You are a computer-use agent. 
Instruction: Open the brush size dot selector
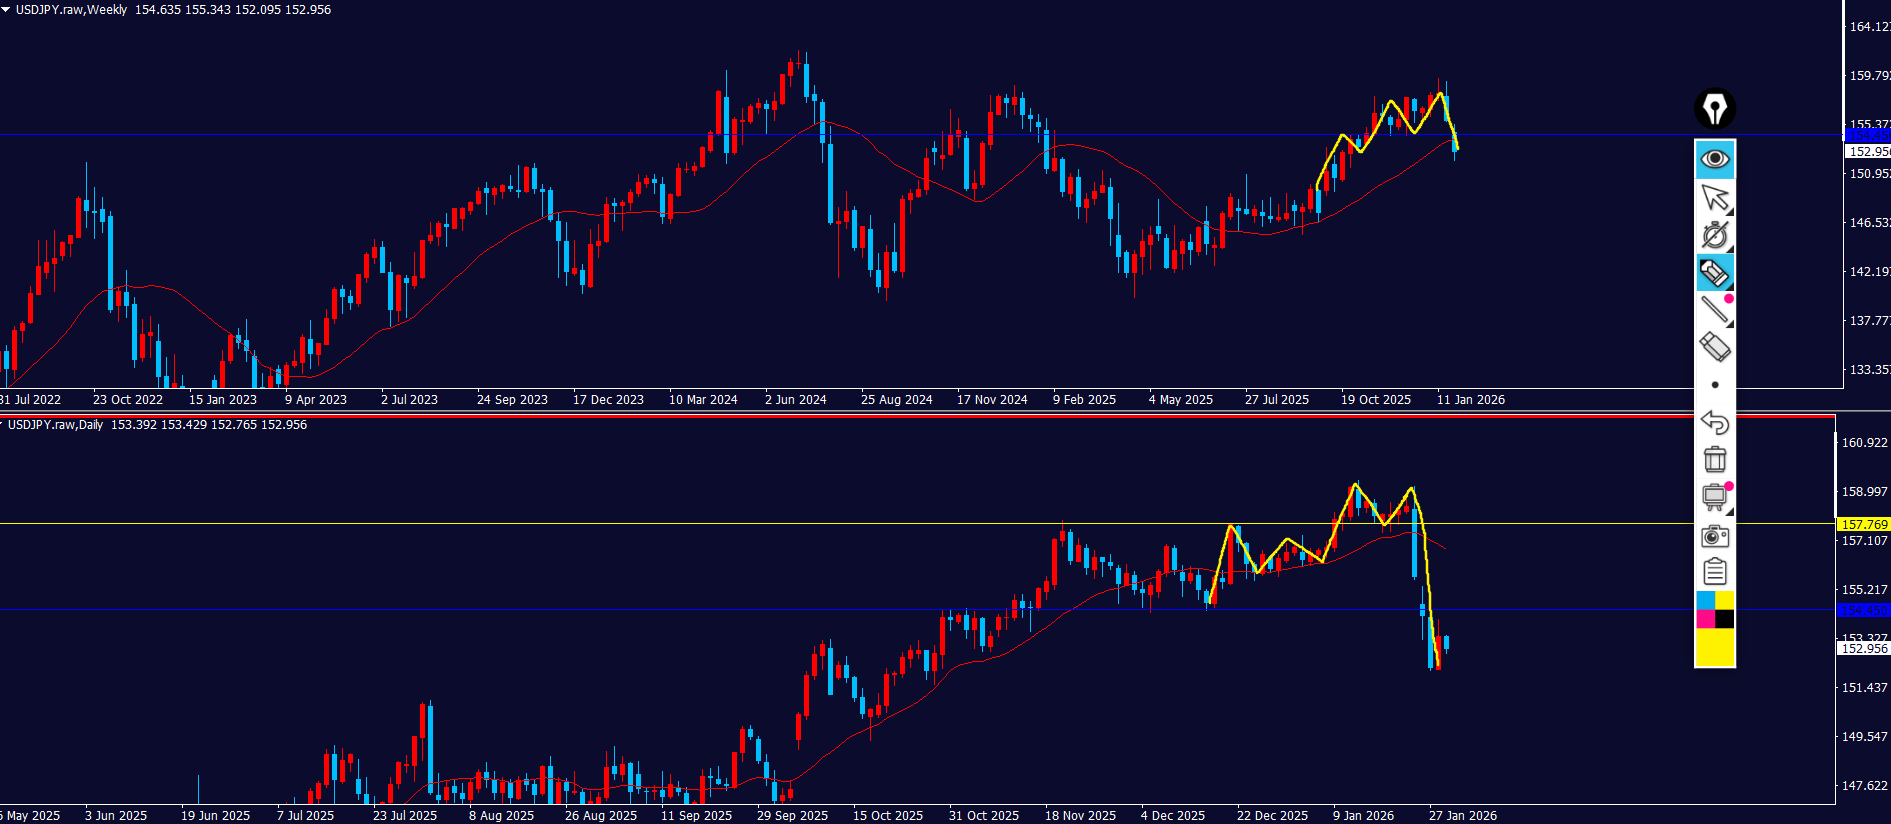(1714, 385)
